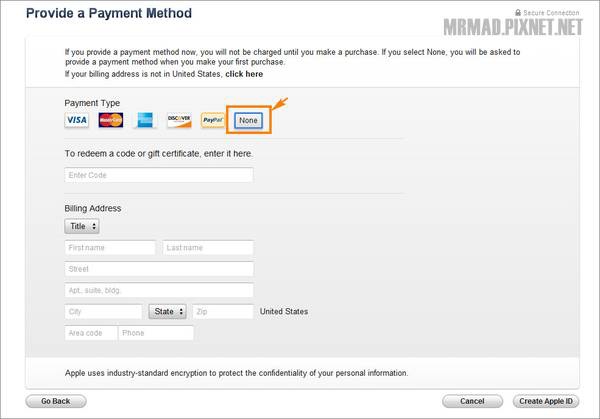Image resolution: width=600 pixels, height=419 pixels.
Task: Click the Last name input box
Action: click(208, 247)
